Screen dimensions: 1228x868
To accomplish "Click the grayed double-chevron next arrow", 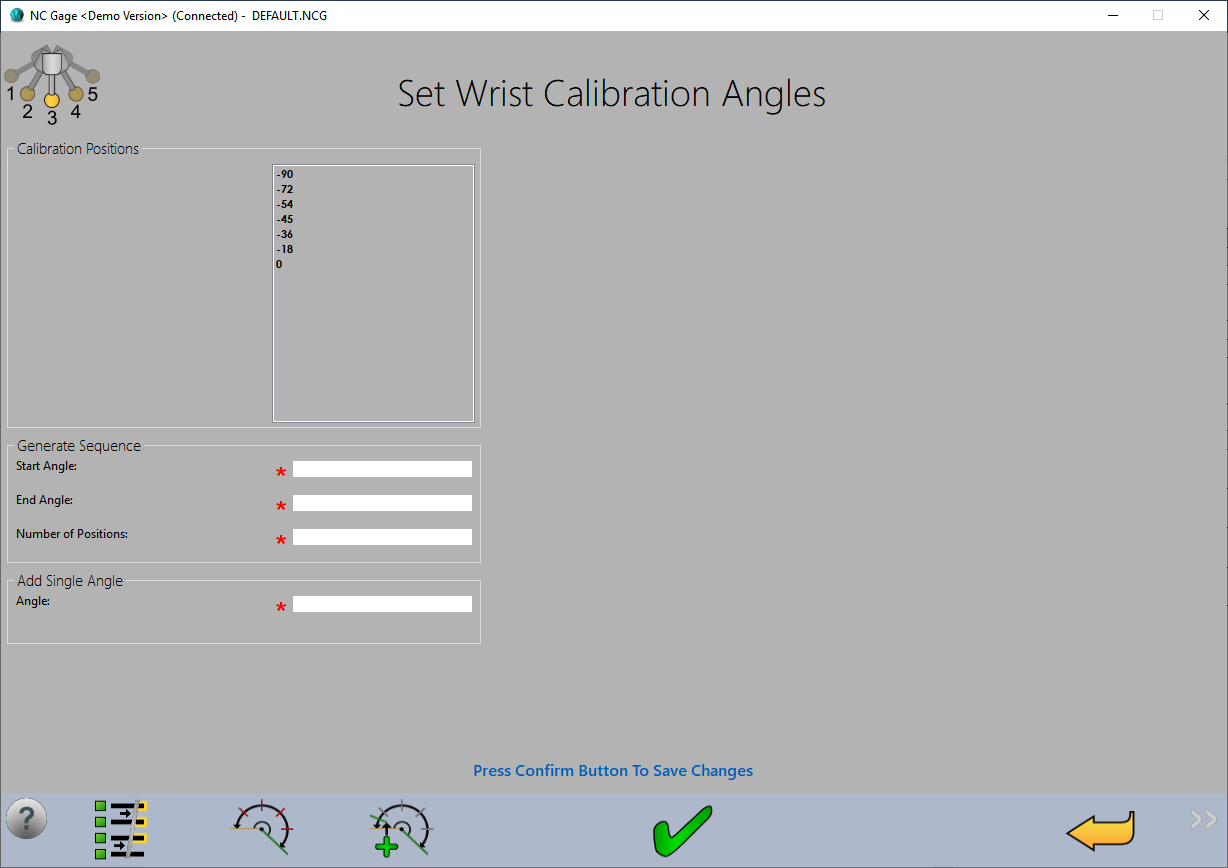I will [x=1203, y=820].
